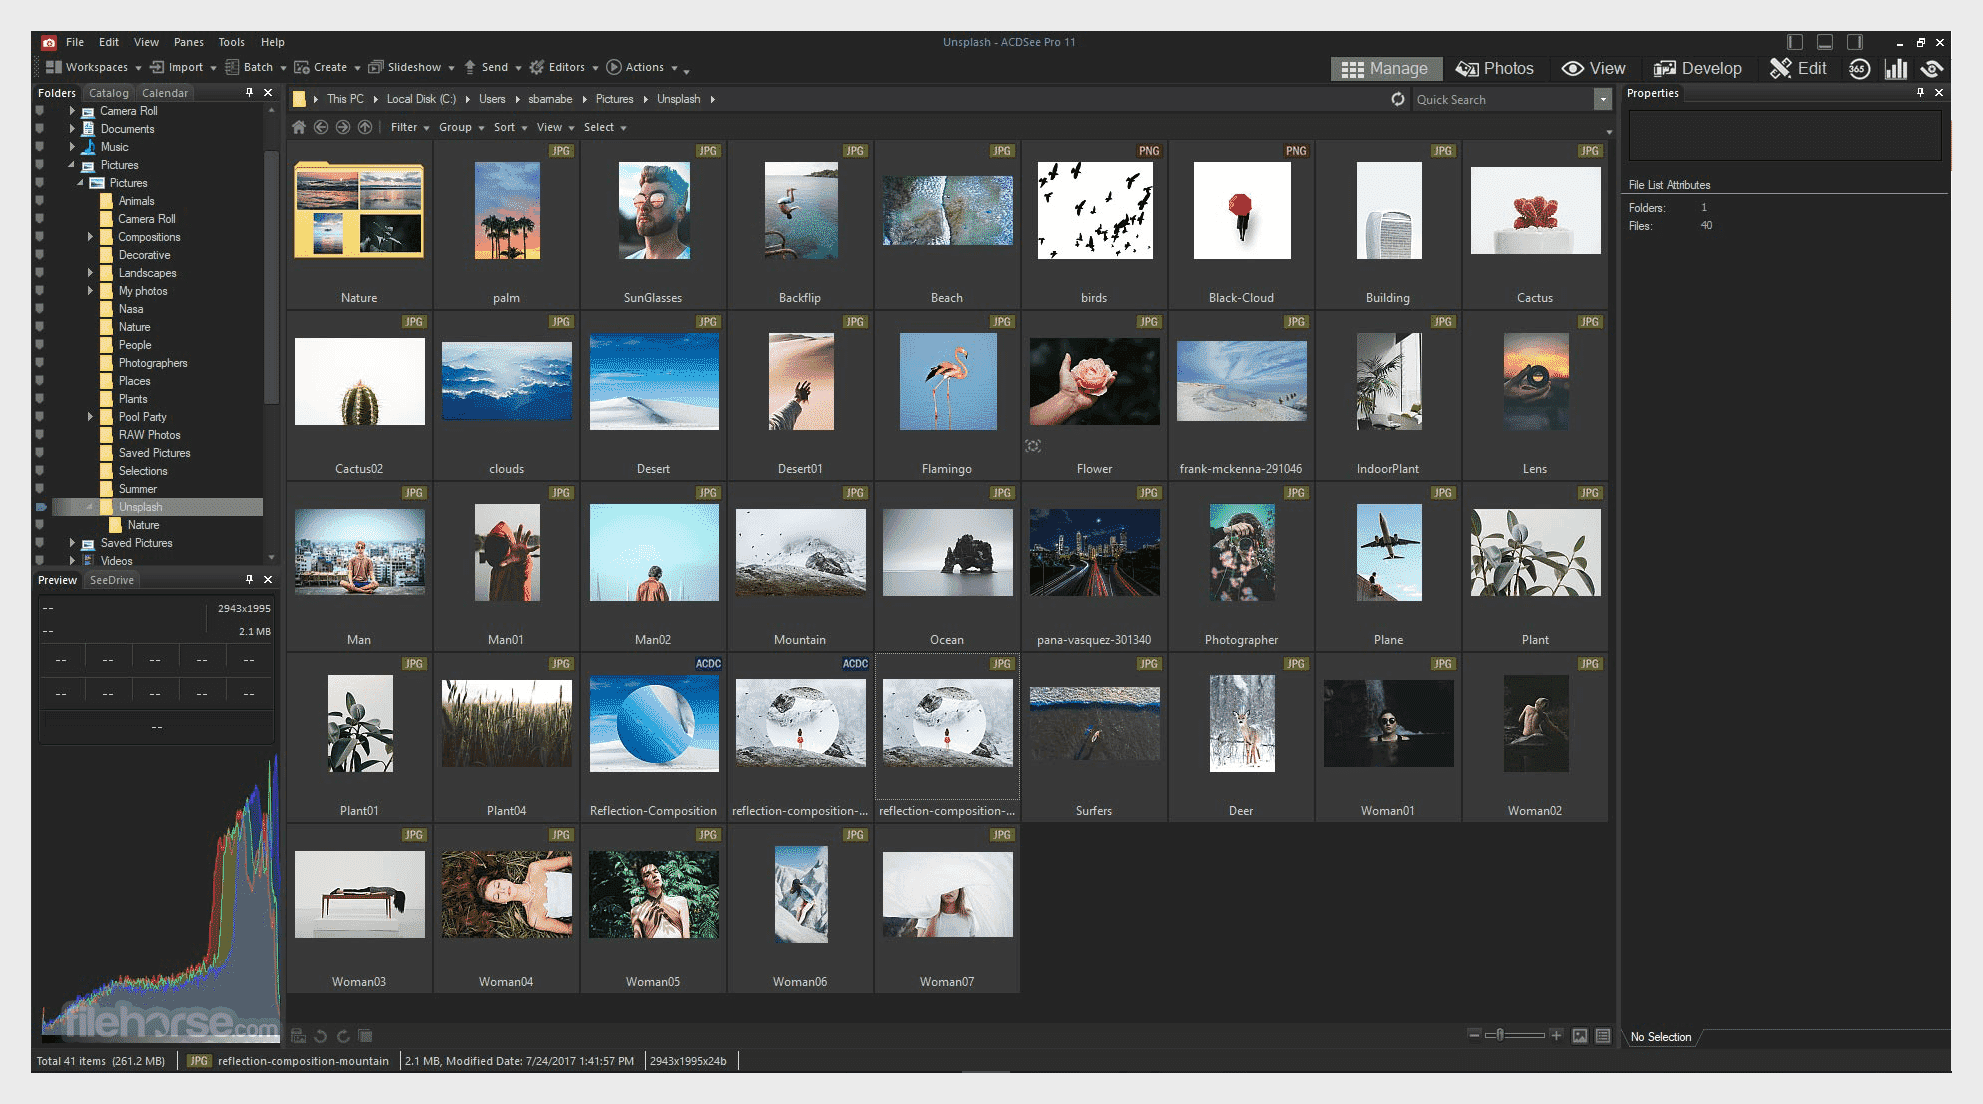1983x1104 pixels.
Task: Open the ACDSee 365 mode icon
Action: click(1859, 68)
